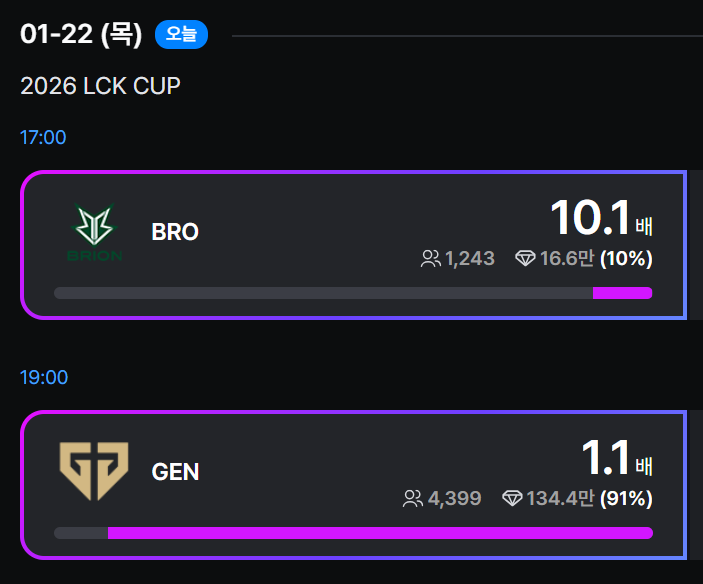Click the BRO betting ratio bar
The height and width of the screenshot is (584, 703).
tap(353, 293)
